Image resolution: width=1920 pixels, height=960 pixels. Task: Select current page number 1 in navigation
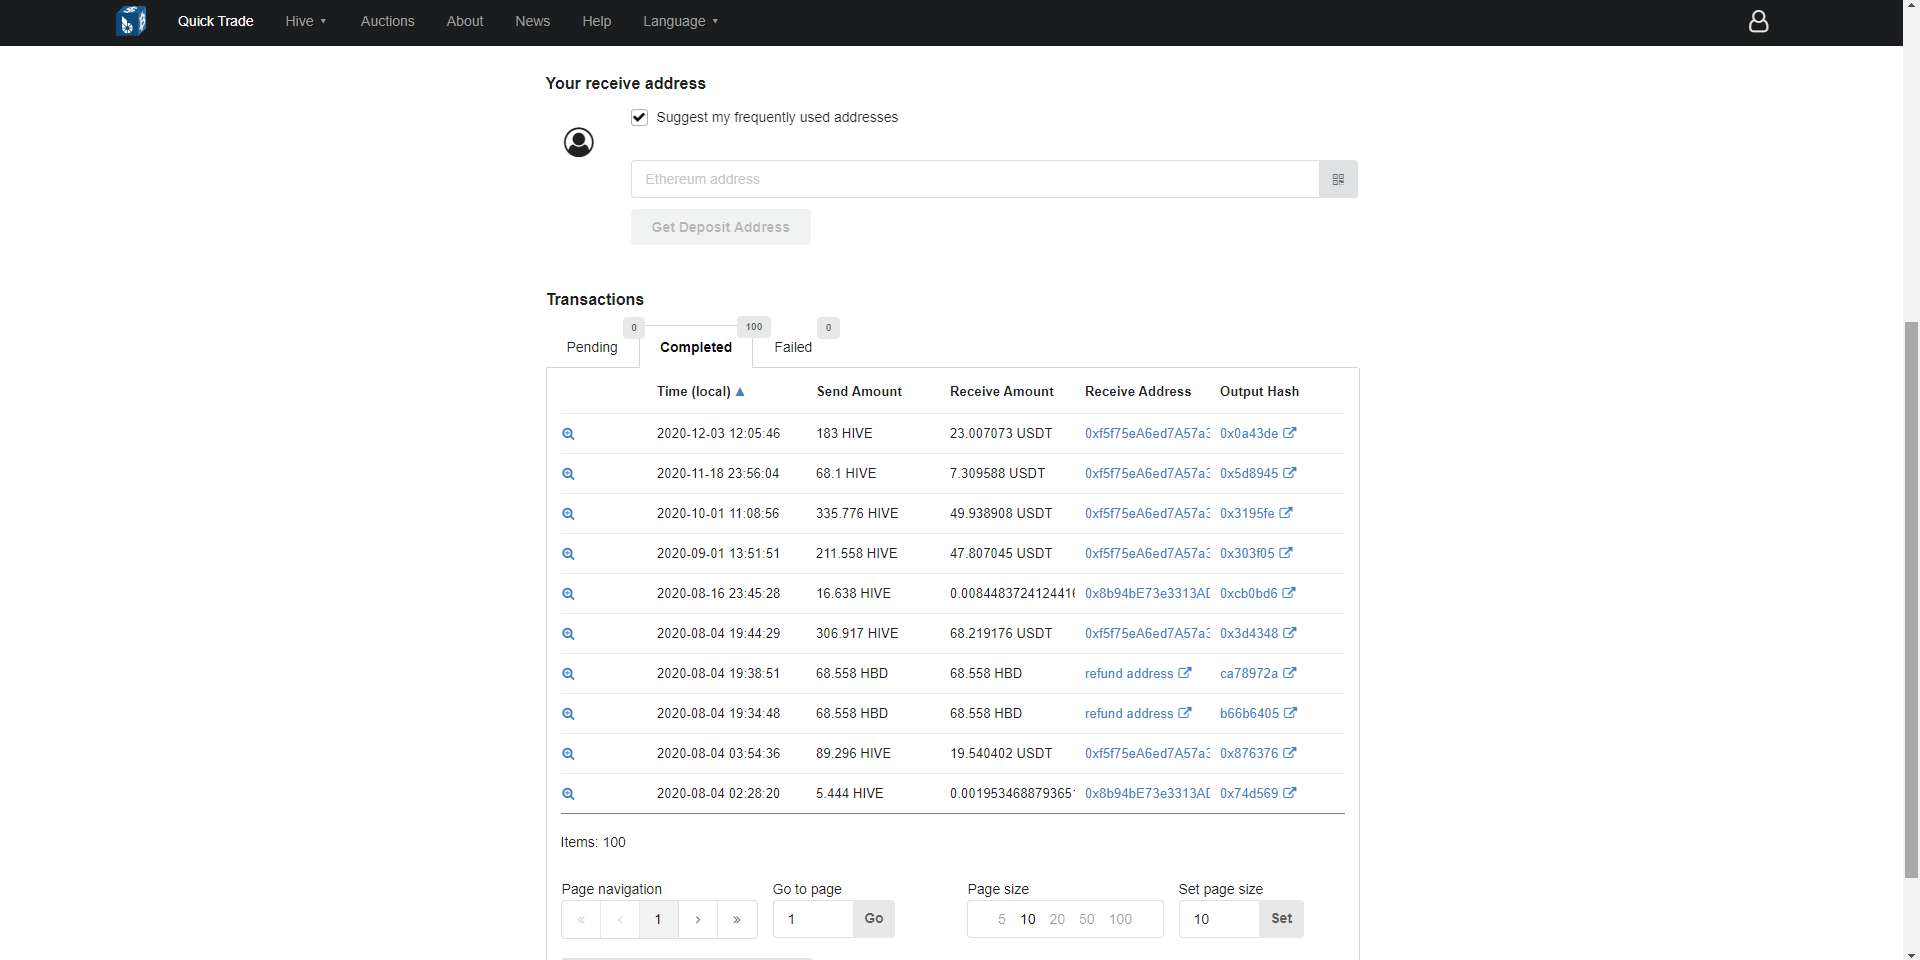click(659, 919)
